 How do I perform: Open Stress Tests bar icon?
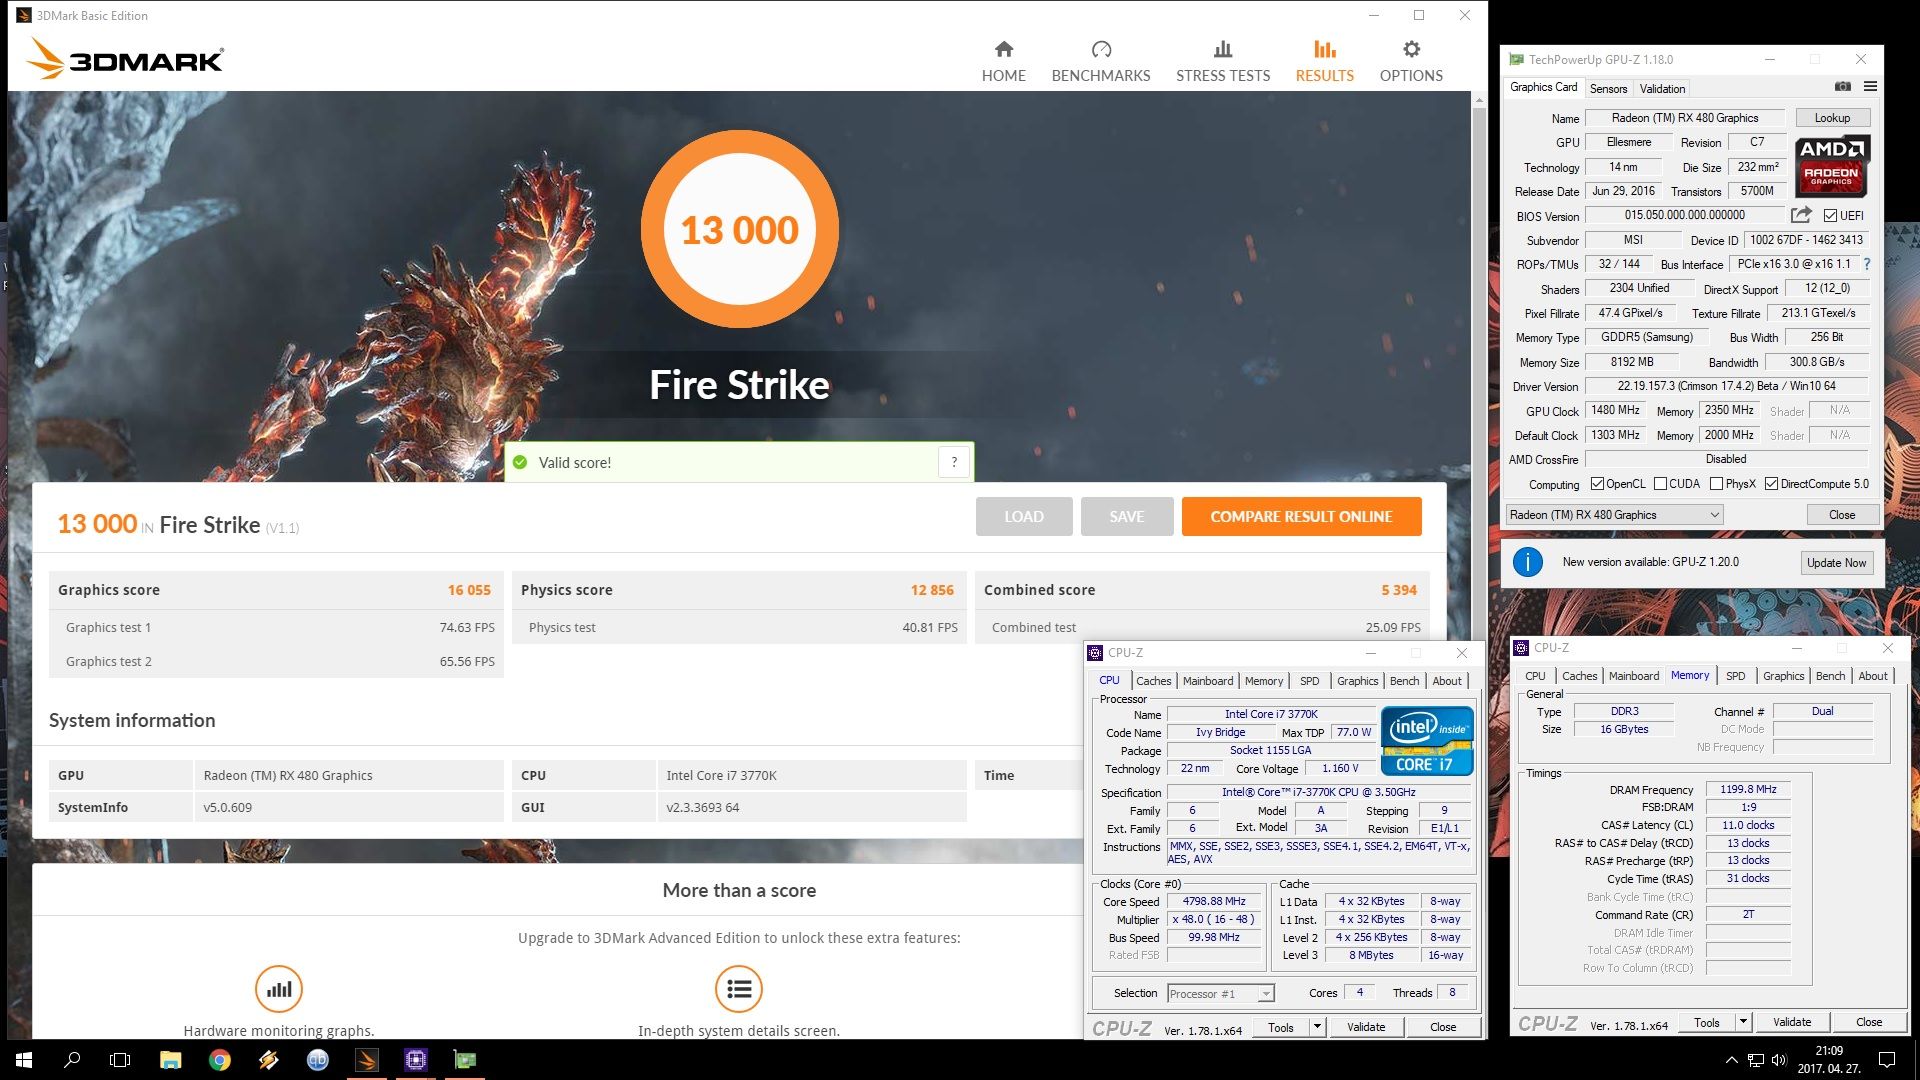[x=1222, y=50]
